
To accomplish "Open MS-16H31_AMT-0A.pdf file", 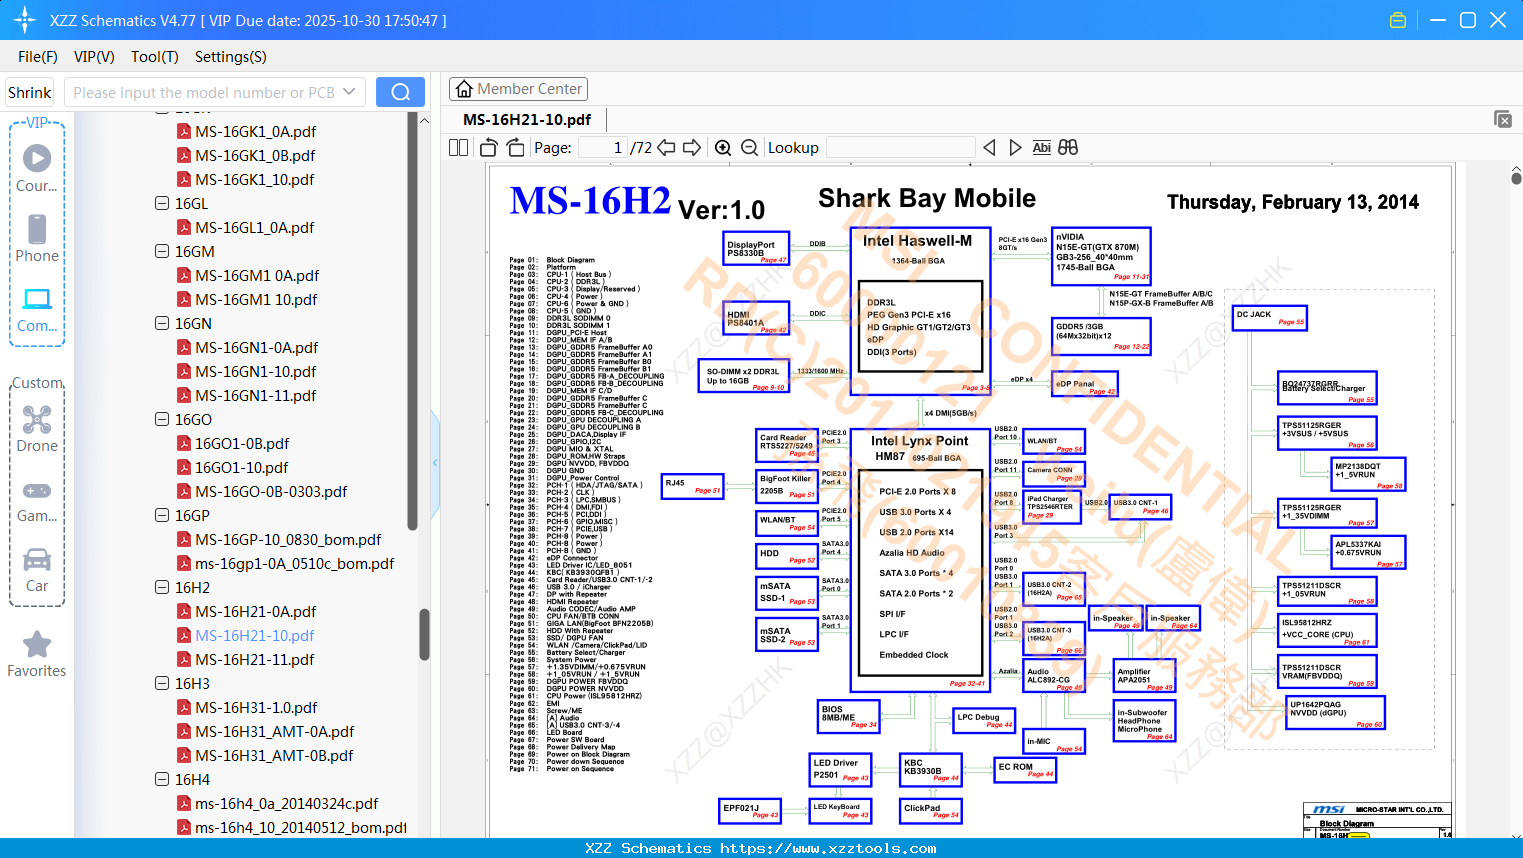I will (275, 731).
